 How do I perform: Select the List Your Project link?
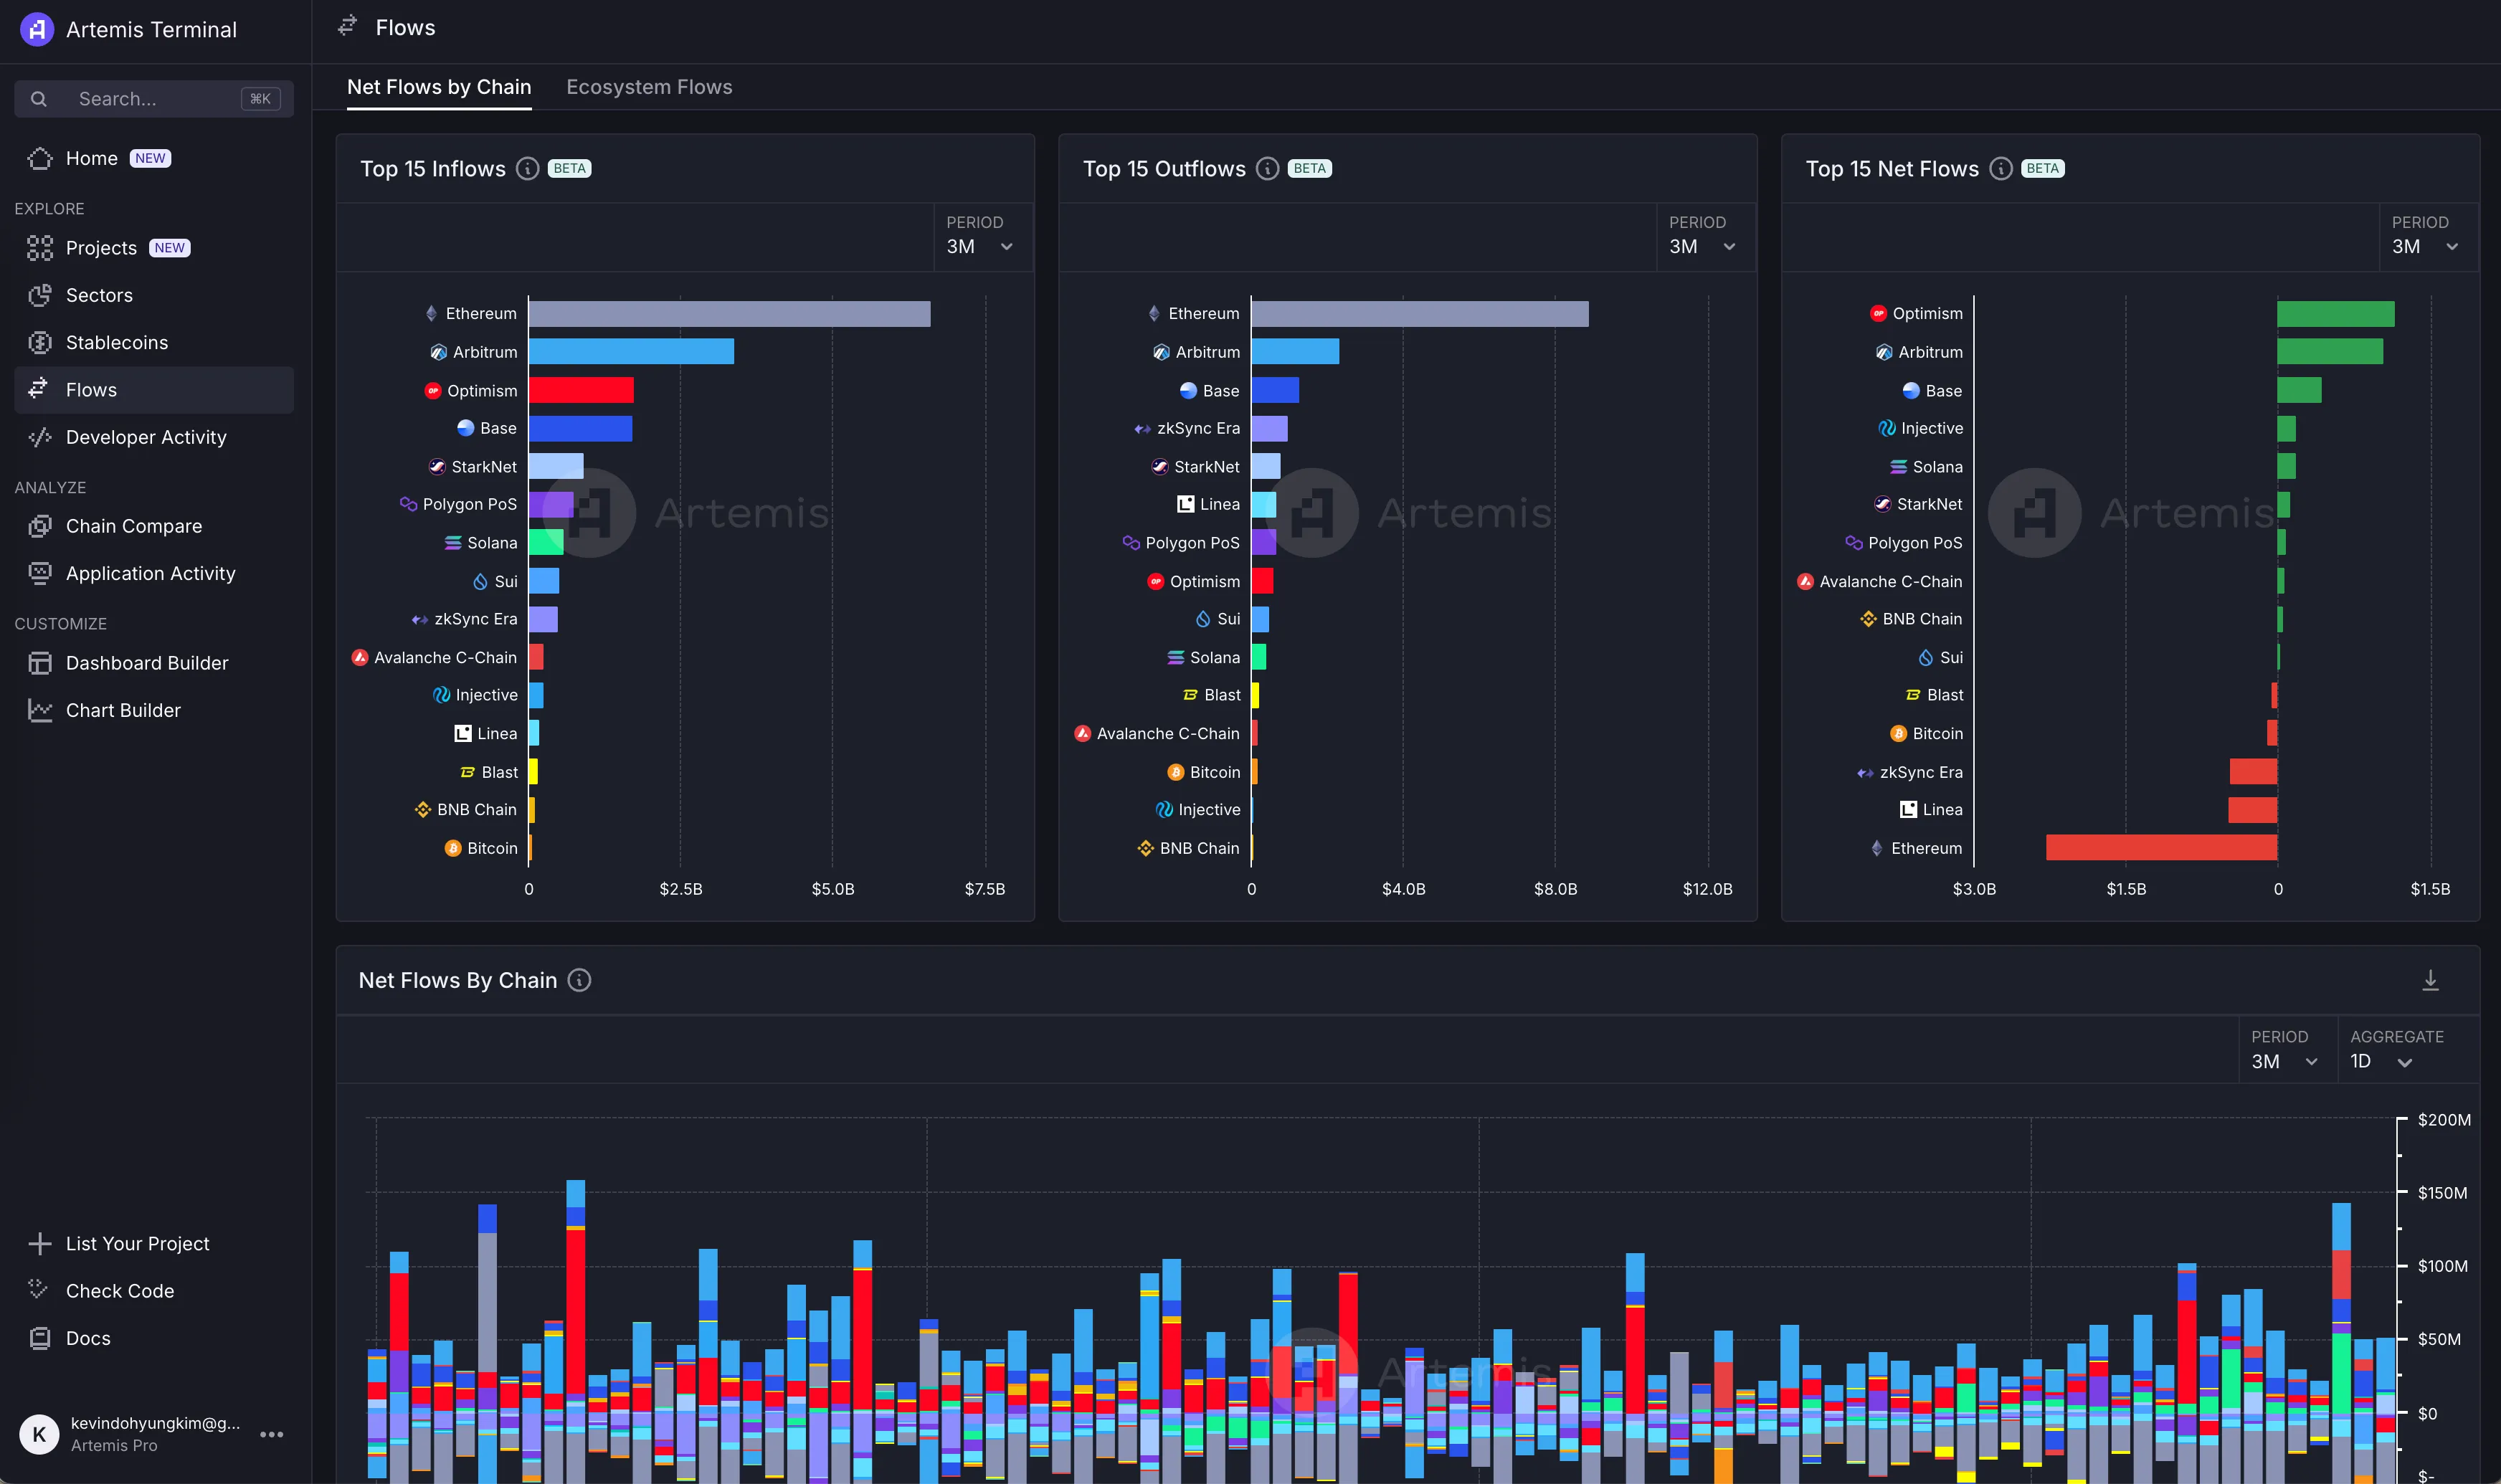point(154,1243)
